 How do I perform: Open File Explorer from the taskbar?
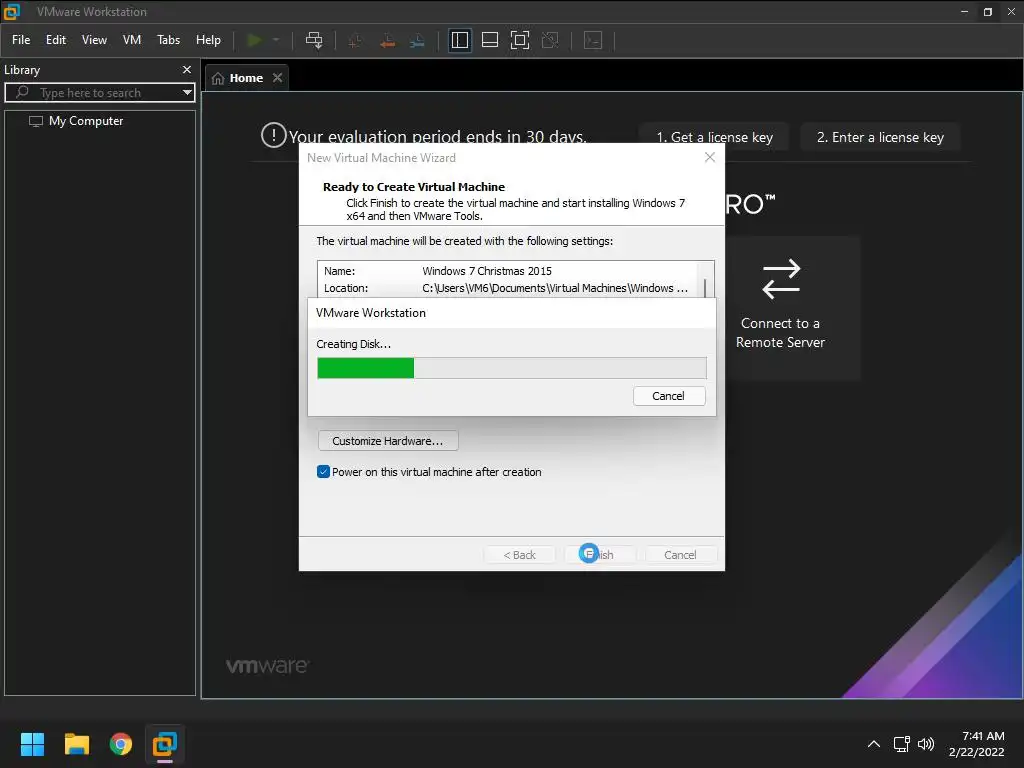point(76,744)
